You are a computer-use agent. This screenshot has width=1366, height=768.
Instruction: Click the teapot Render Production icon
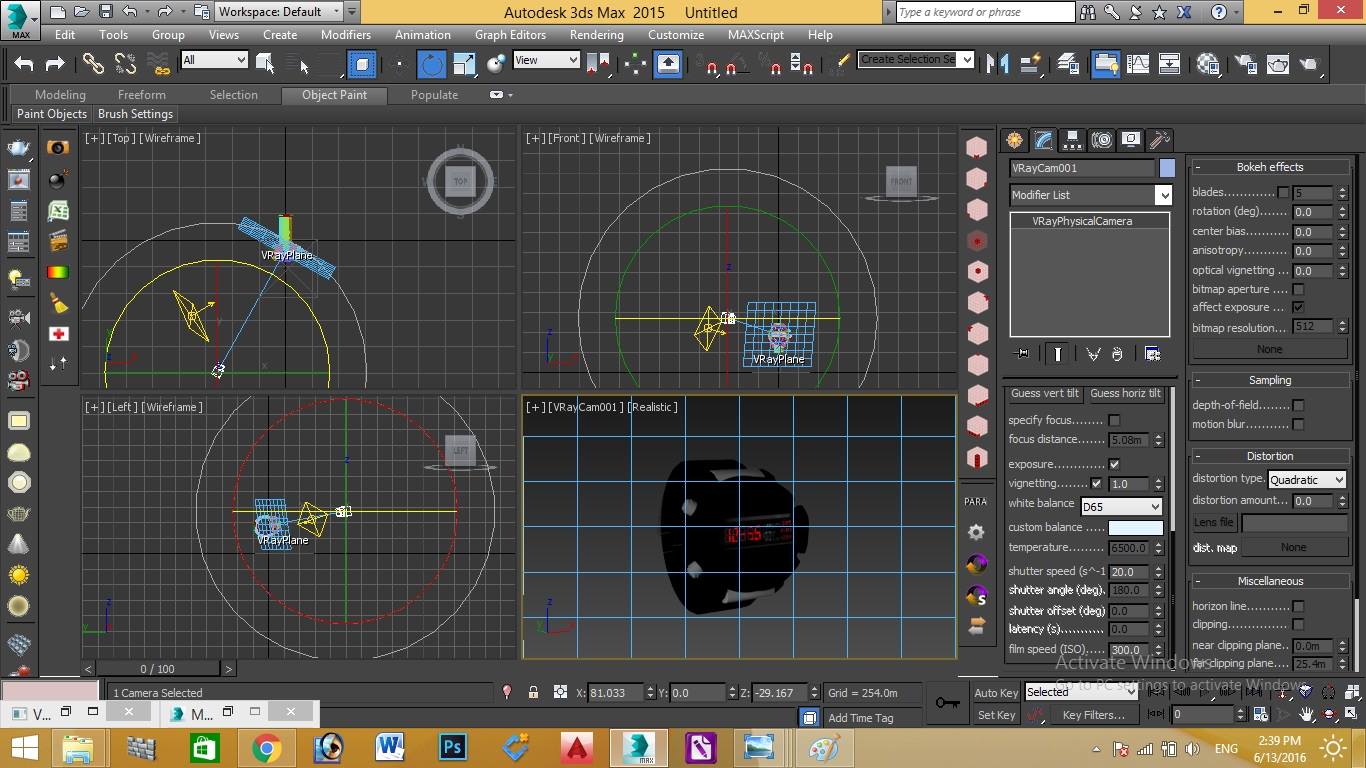point(1309,64)
